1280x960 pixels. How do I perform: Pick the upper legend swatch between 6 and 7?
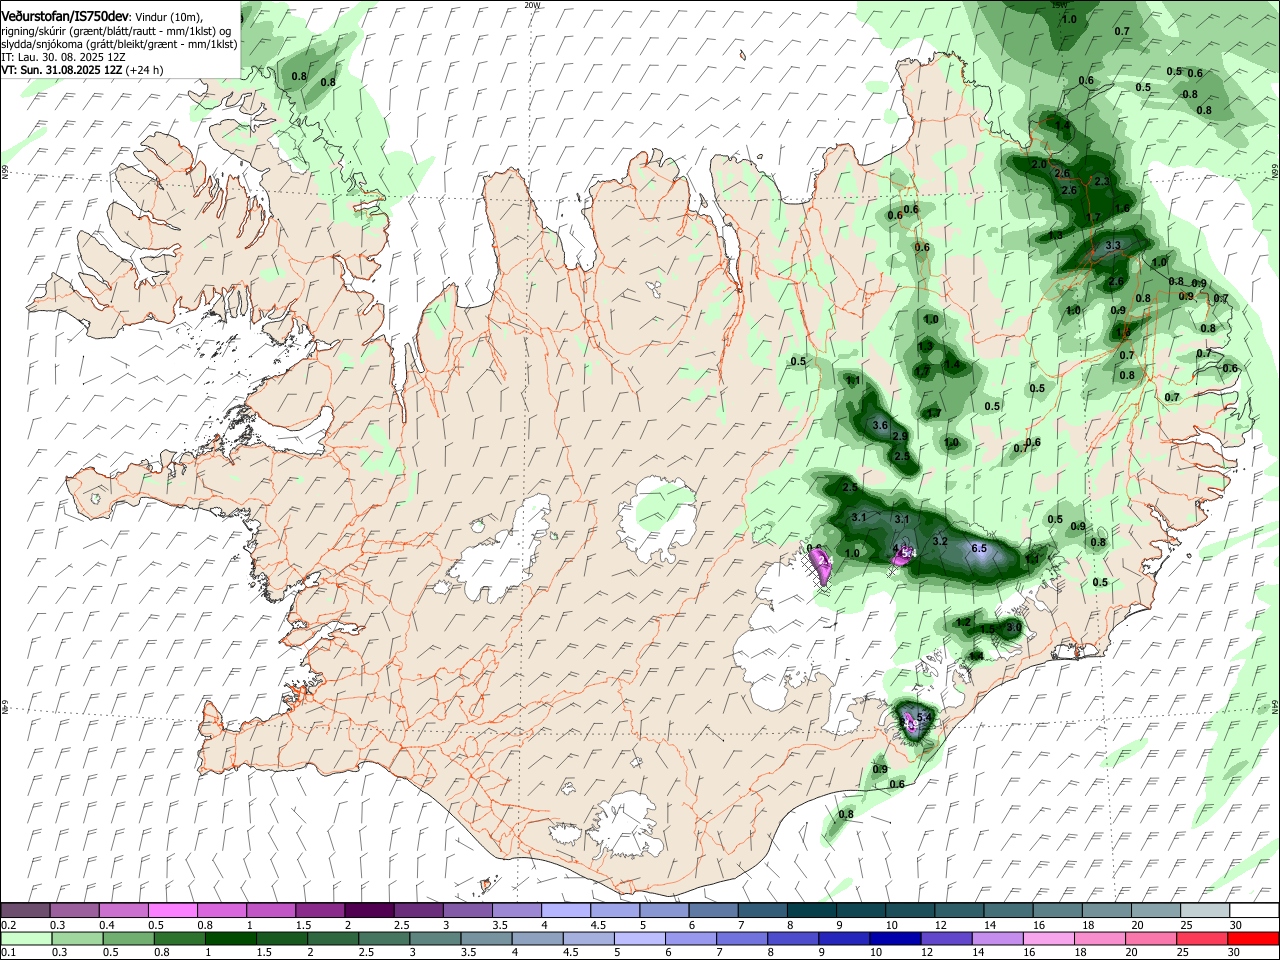713,910
